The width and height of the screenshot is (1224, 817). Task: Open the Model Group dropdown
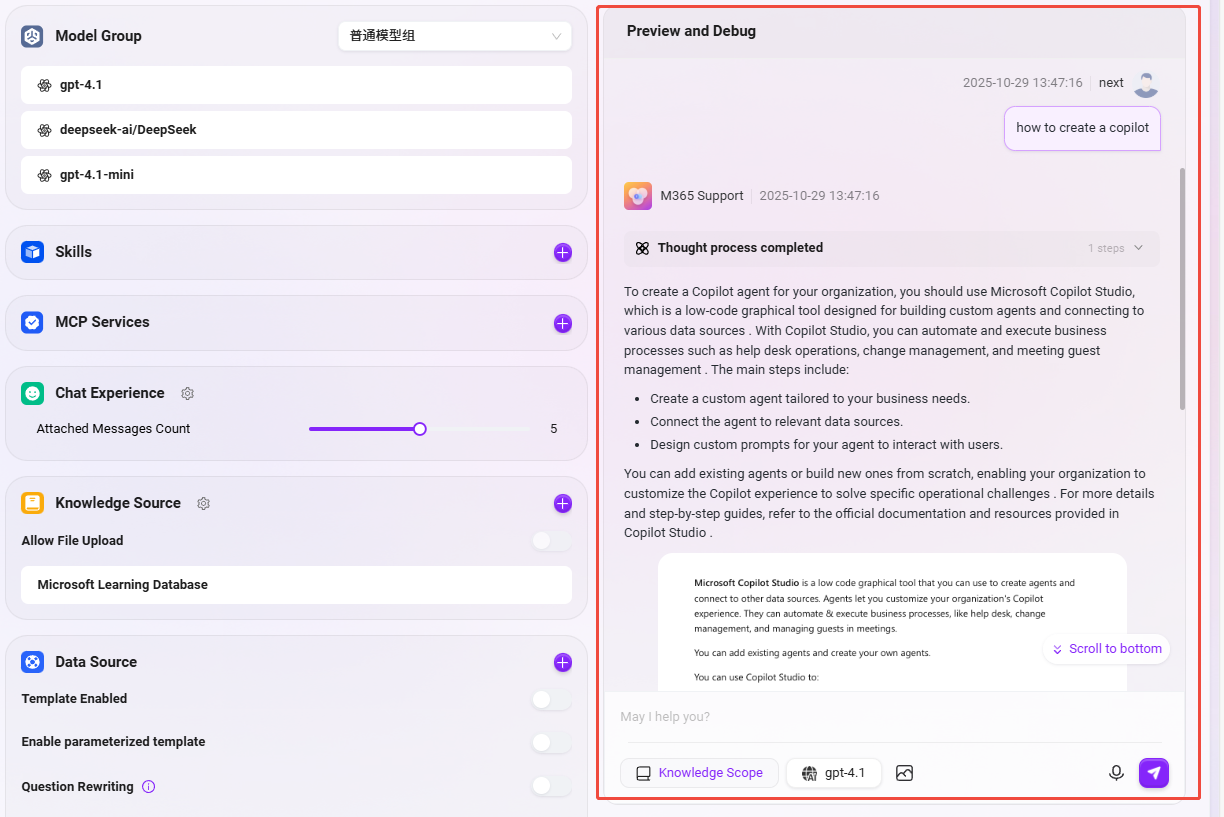tap(455, 36)
